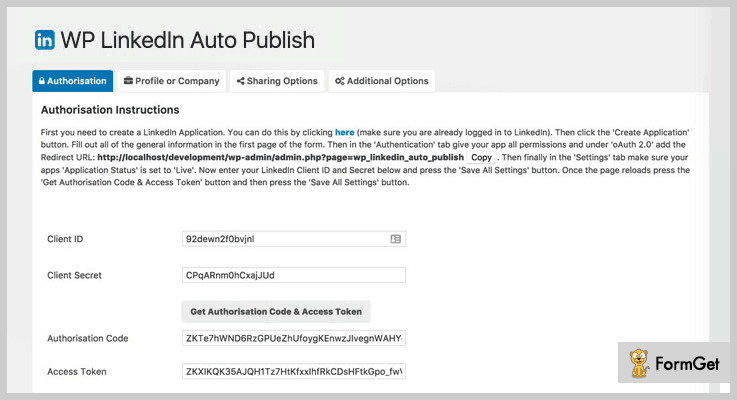Click the 'WP LinkedIn Auto Publish' title
The width and height of the screenshot is (737, 400).
tap(188, 40)
